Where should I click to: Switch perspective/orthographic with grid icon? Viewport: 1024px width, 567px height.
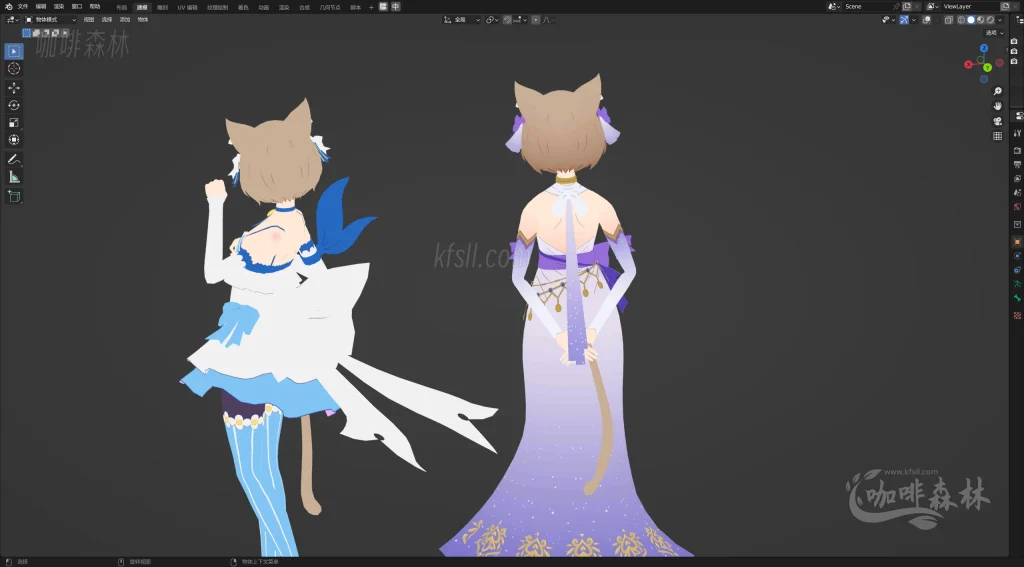[x=997, y=136]
